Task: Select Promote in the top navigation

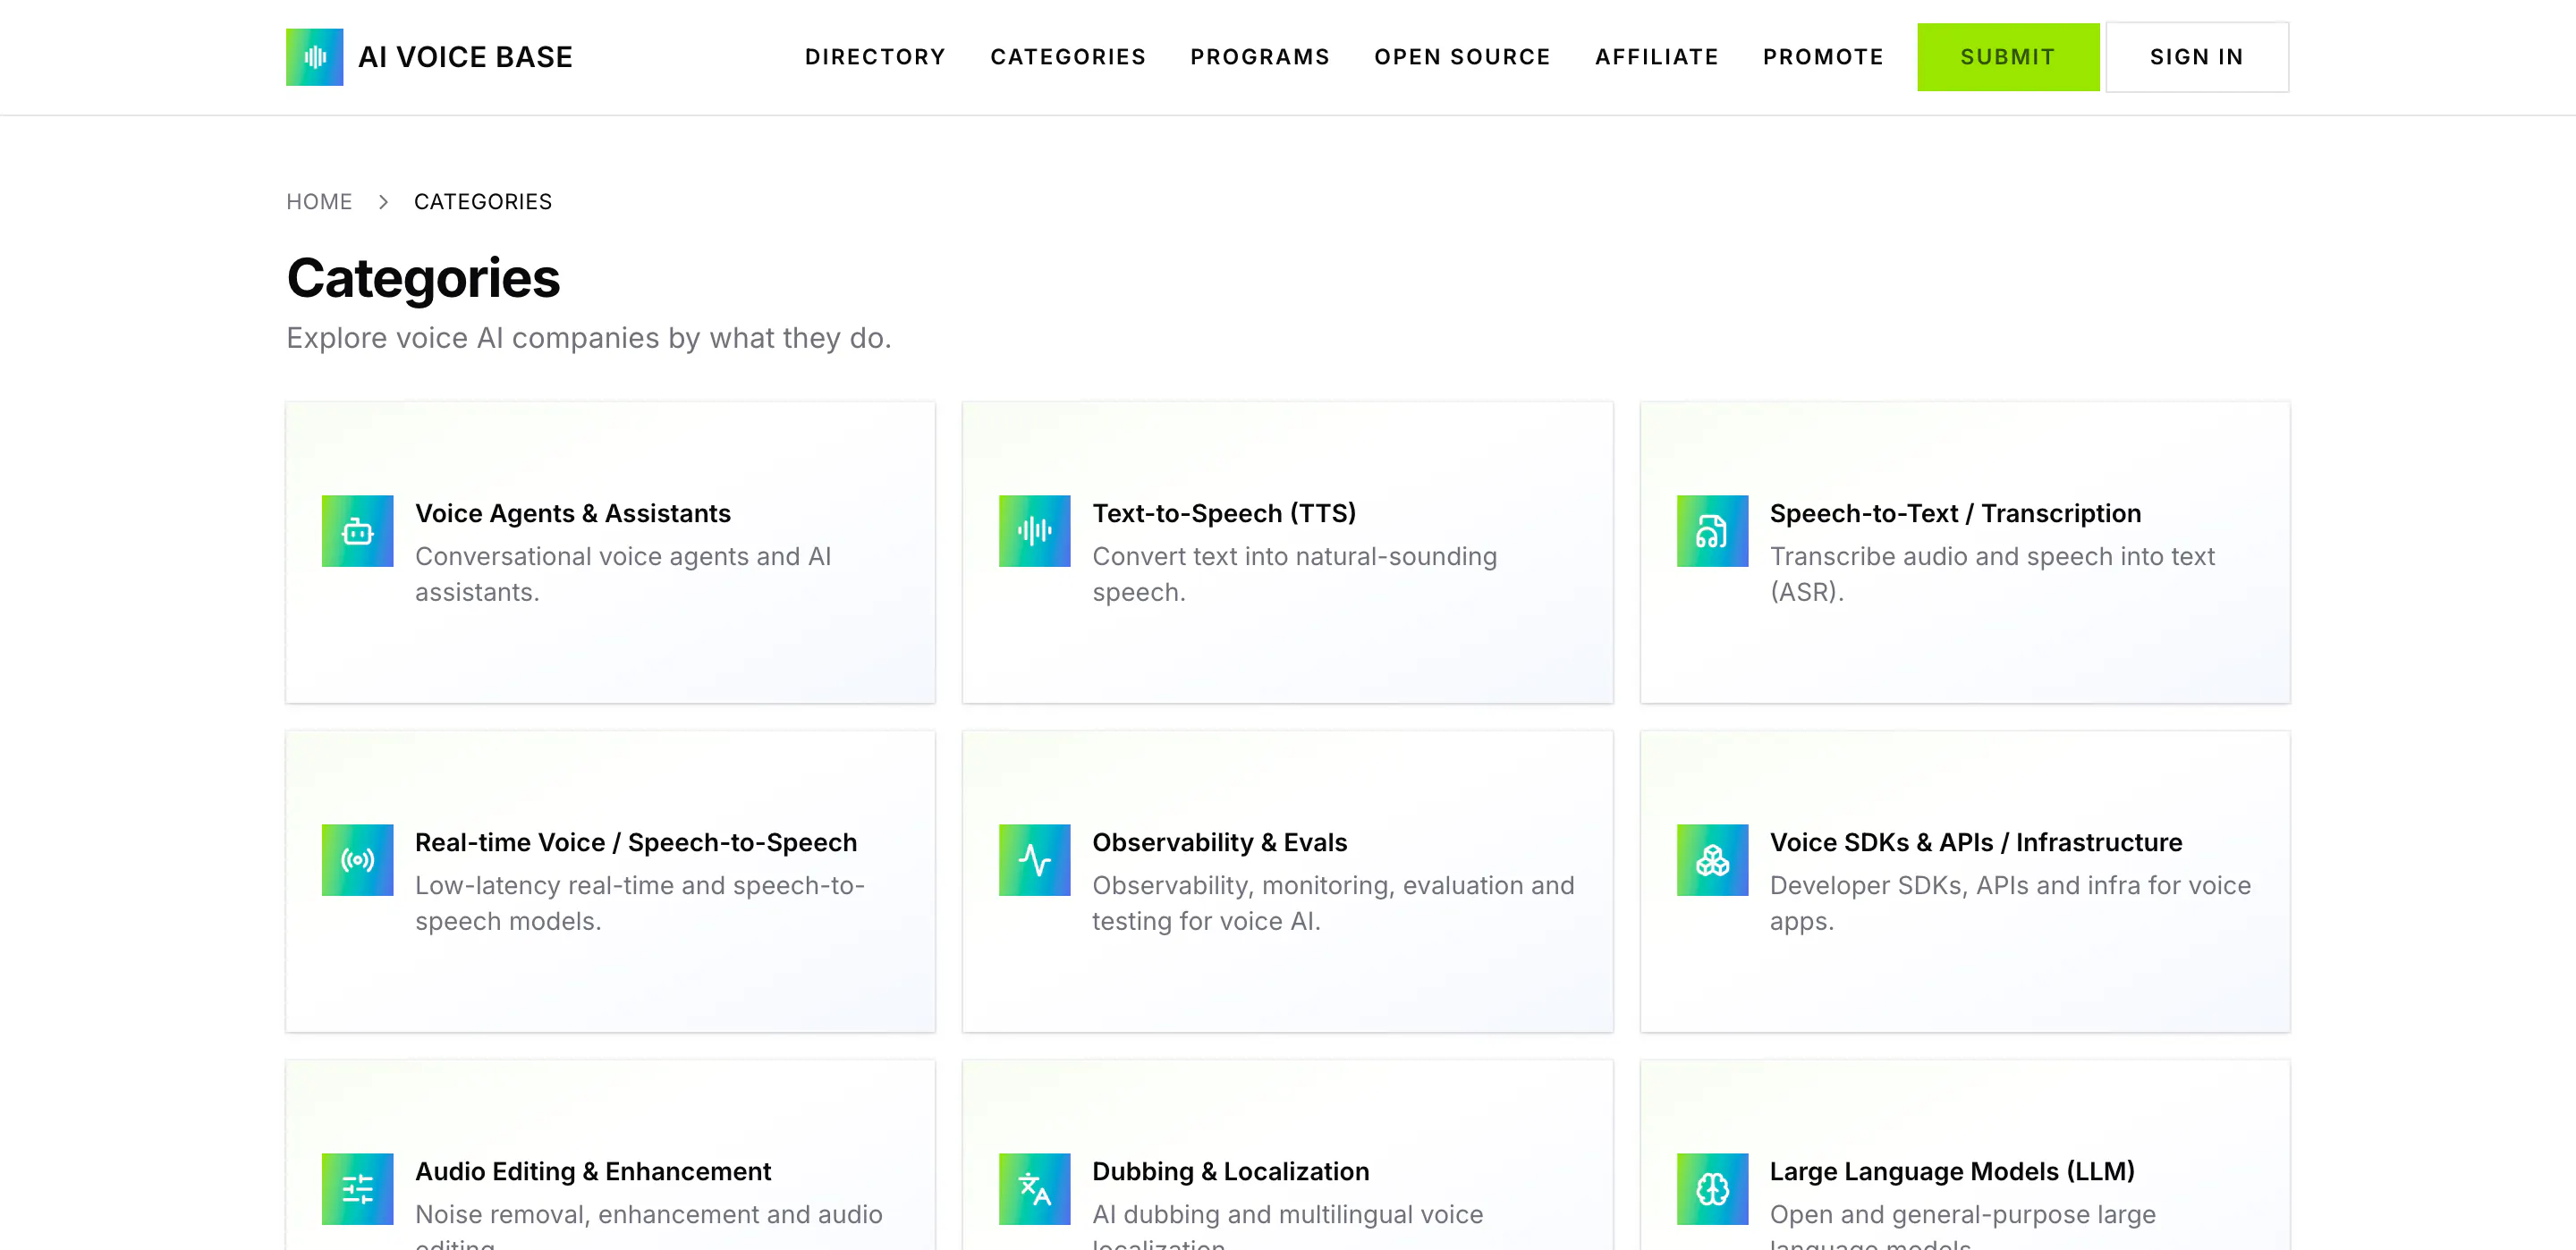Action: coord(1823,57)
